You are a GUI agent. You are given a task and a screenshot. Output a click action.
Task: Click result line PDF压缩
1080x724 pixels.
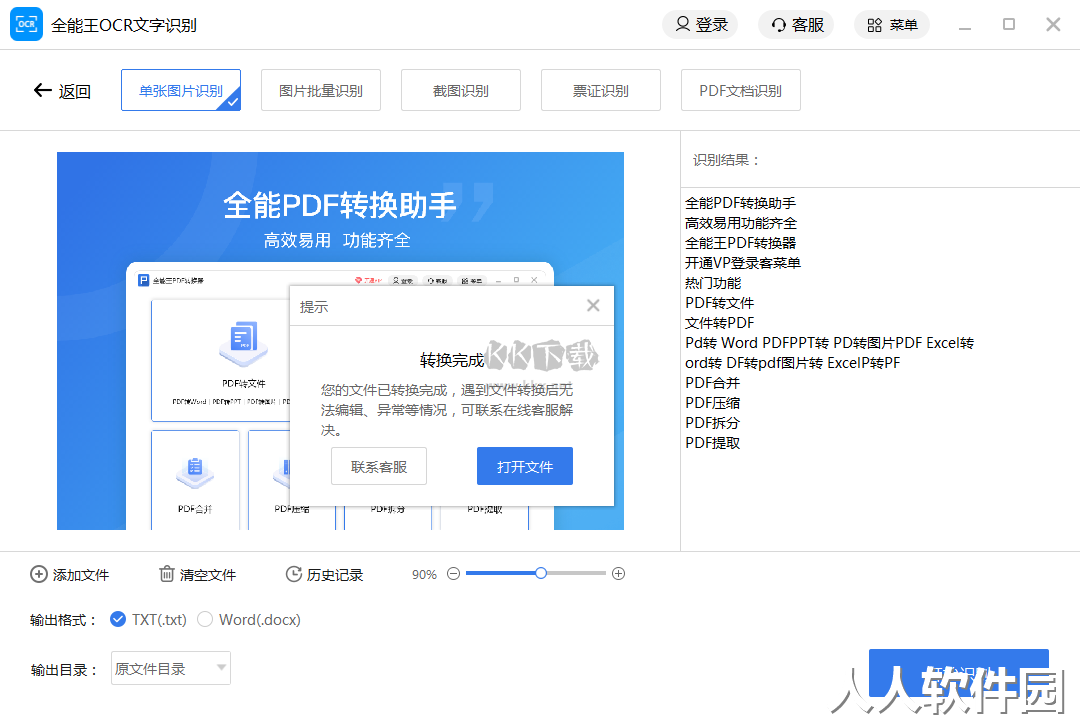pos(712,403)
